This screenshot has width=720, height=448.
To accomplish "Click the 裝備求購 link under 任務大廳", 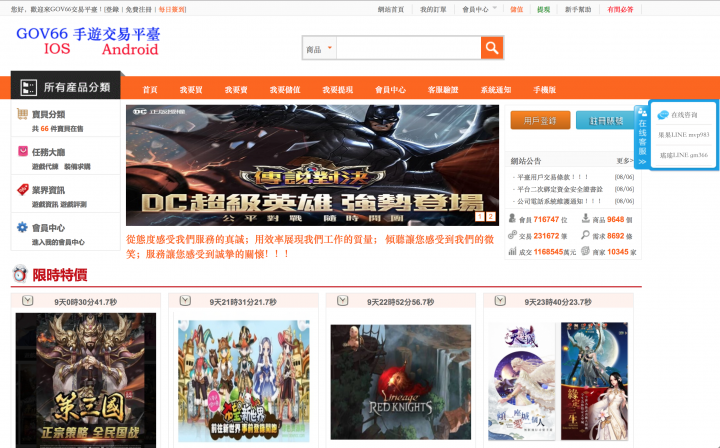I will [77, 167].
